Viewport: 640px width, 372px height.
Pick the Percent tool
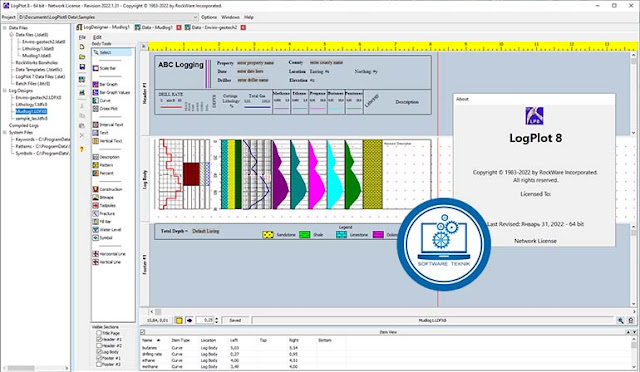103,173
